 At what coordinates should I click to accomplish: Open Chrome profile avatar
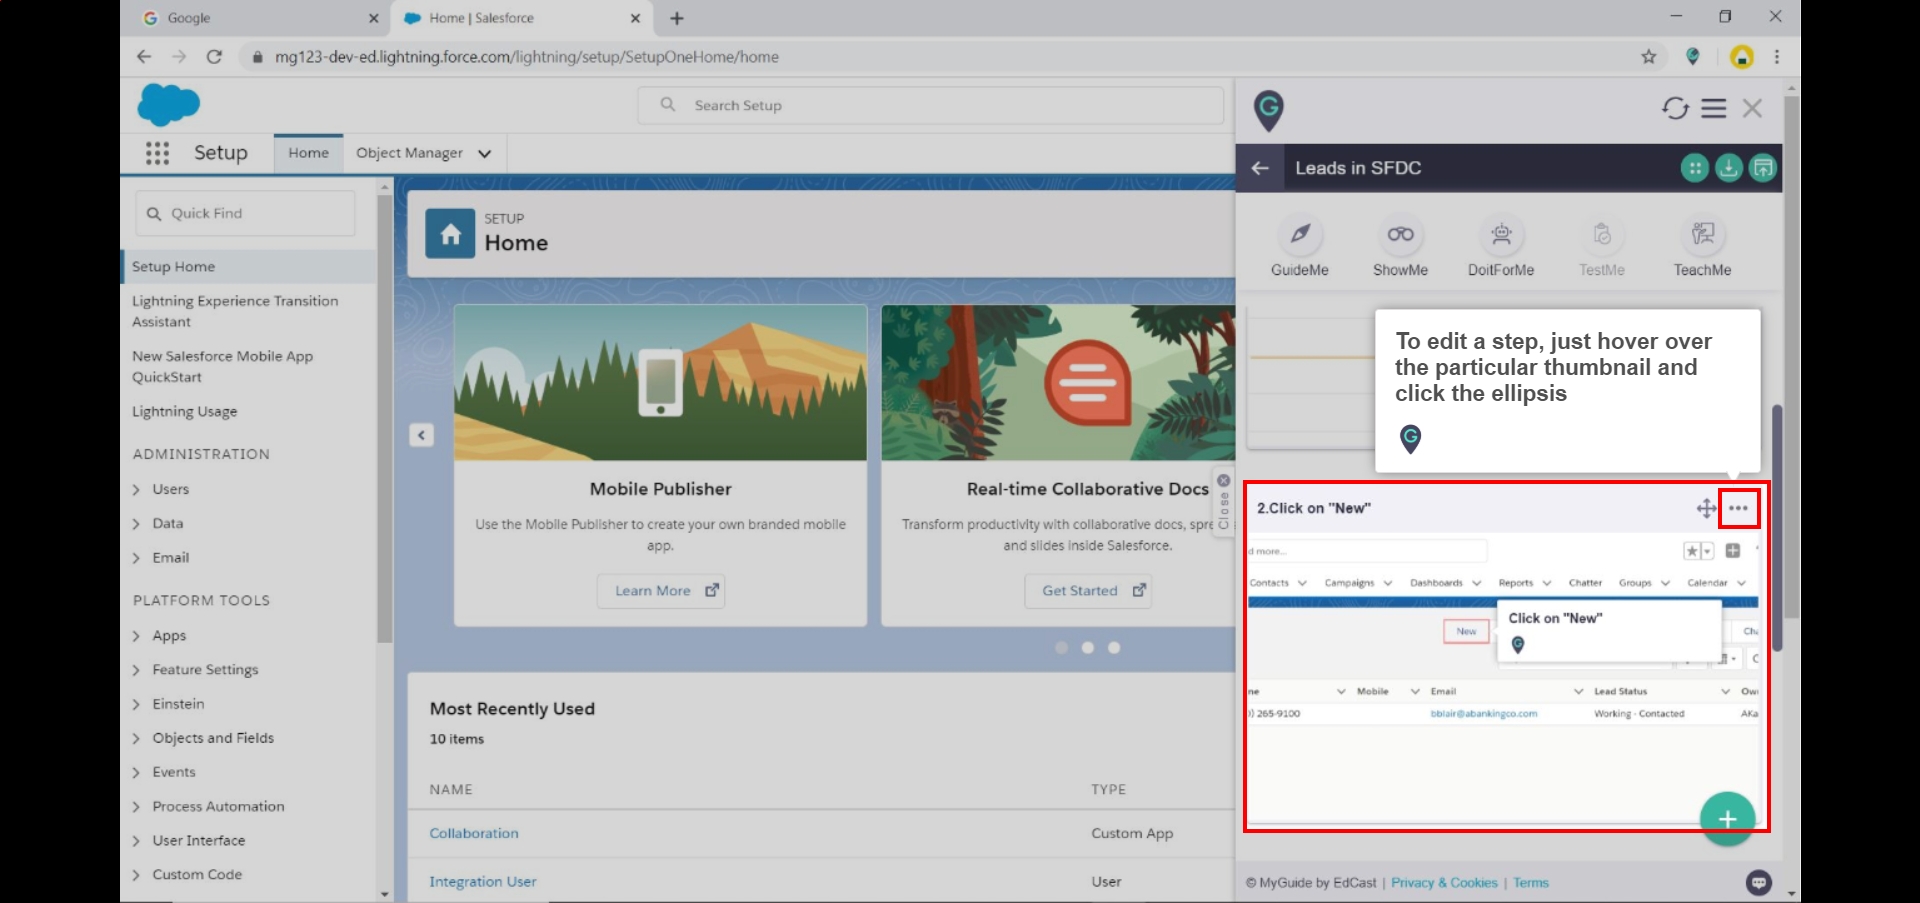coord(1742,57)
